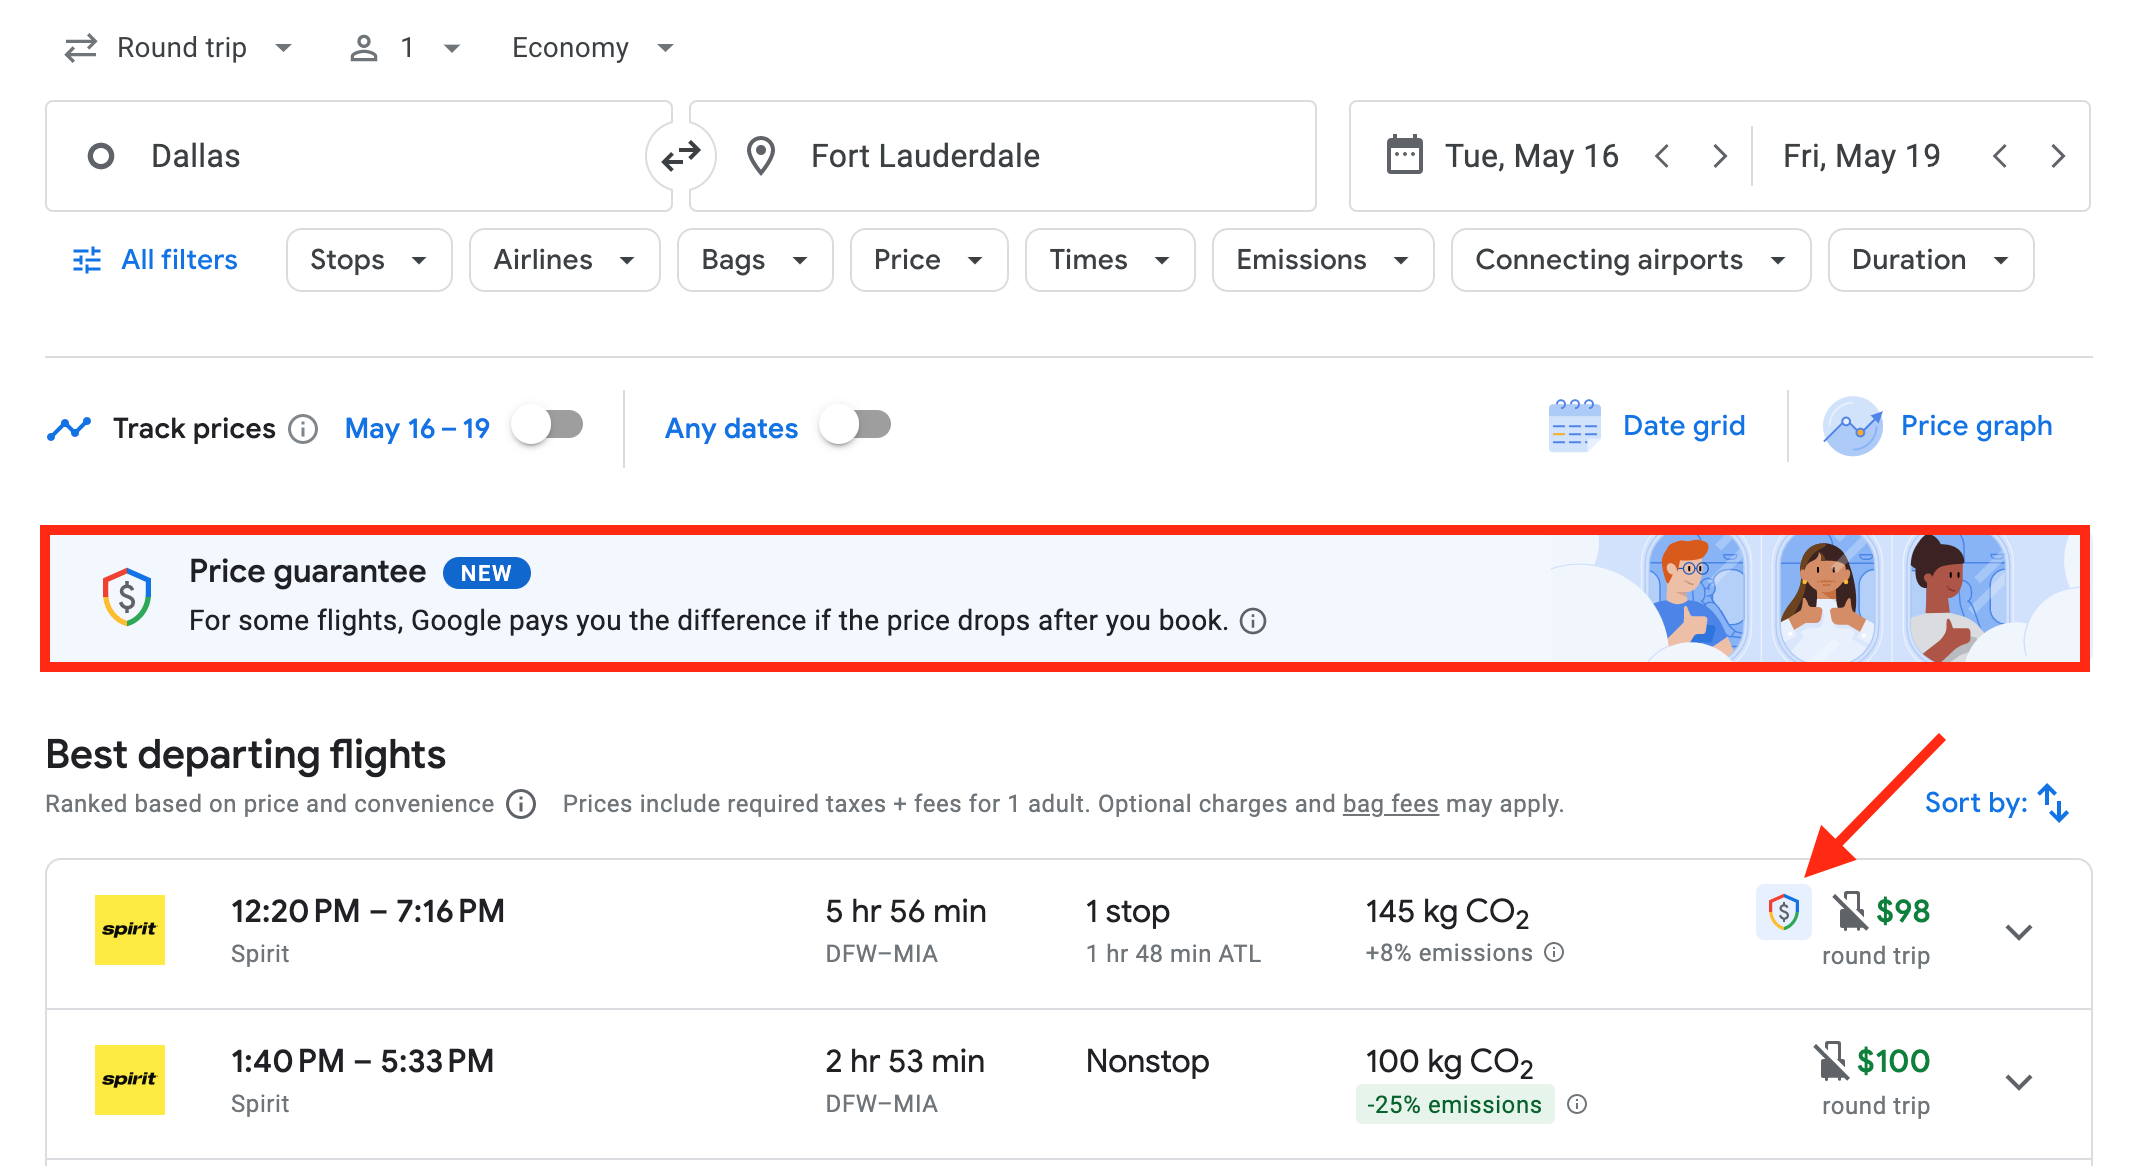Image resolution: width=2130 pixels, height=1166 pixels.
Task: Open the ranking info icon
Action: click(521, 804)
